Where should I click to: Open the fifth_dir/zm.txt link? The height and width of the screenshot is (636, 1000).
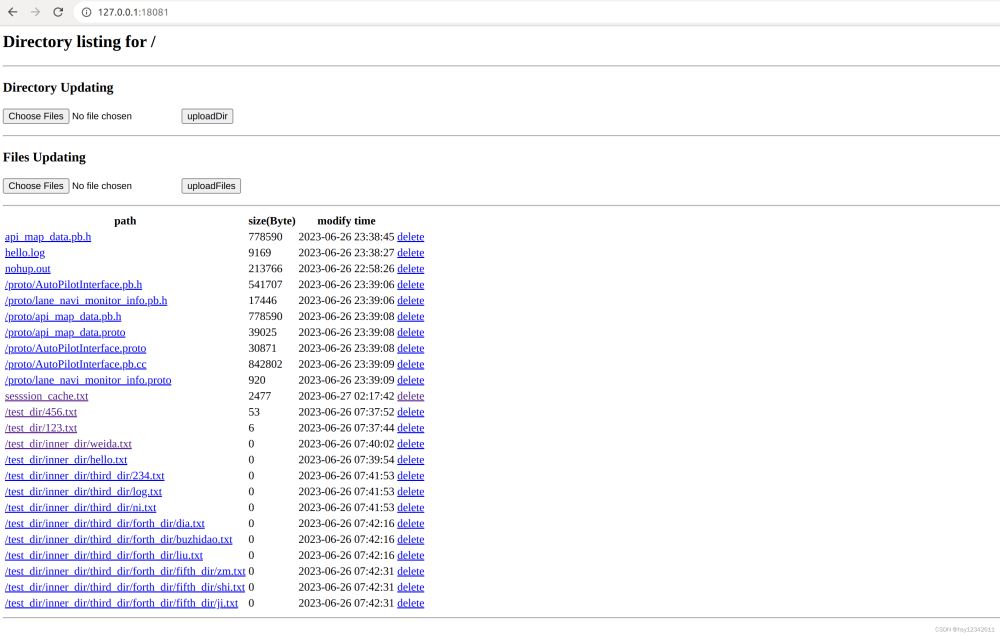(125, 572)
